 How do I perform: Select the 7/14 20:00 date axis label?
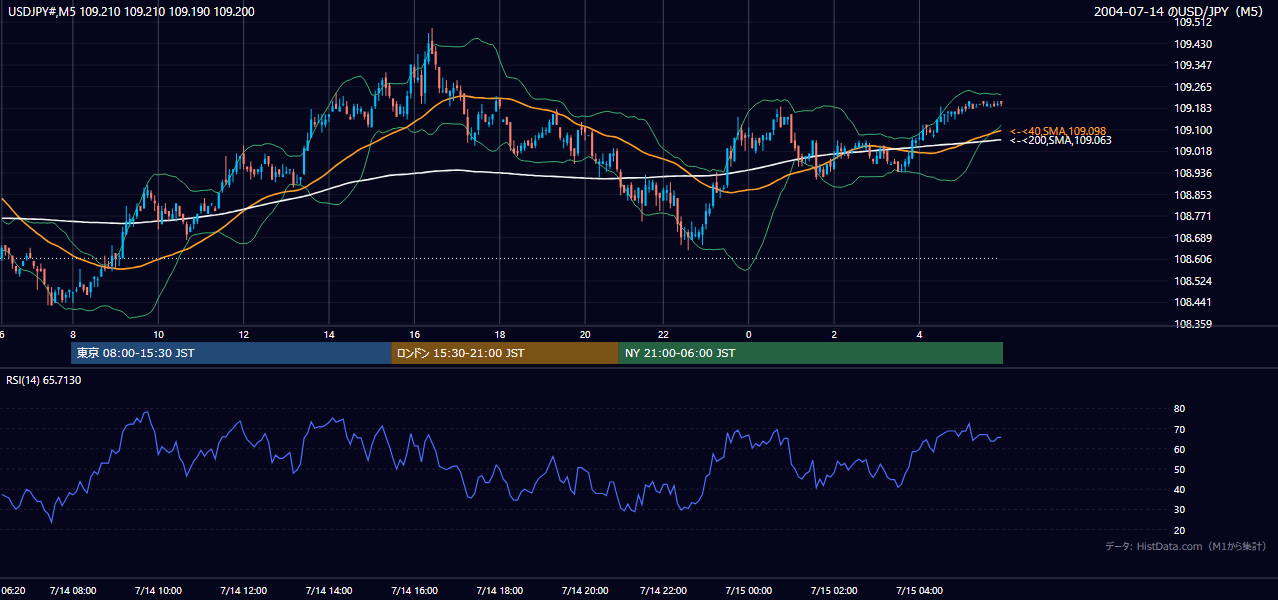(x=584, y=591)
